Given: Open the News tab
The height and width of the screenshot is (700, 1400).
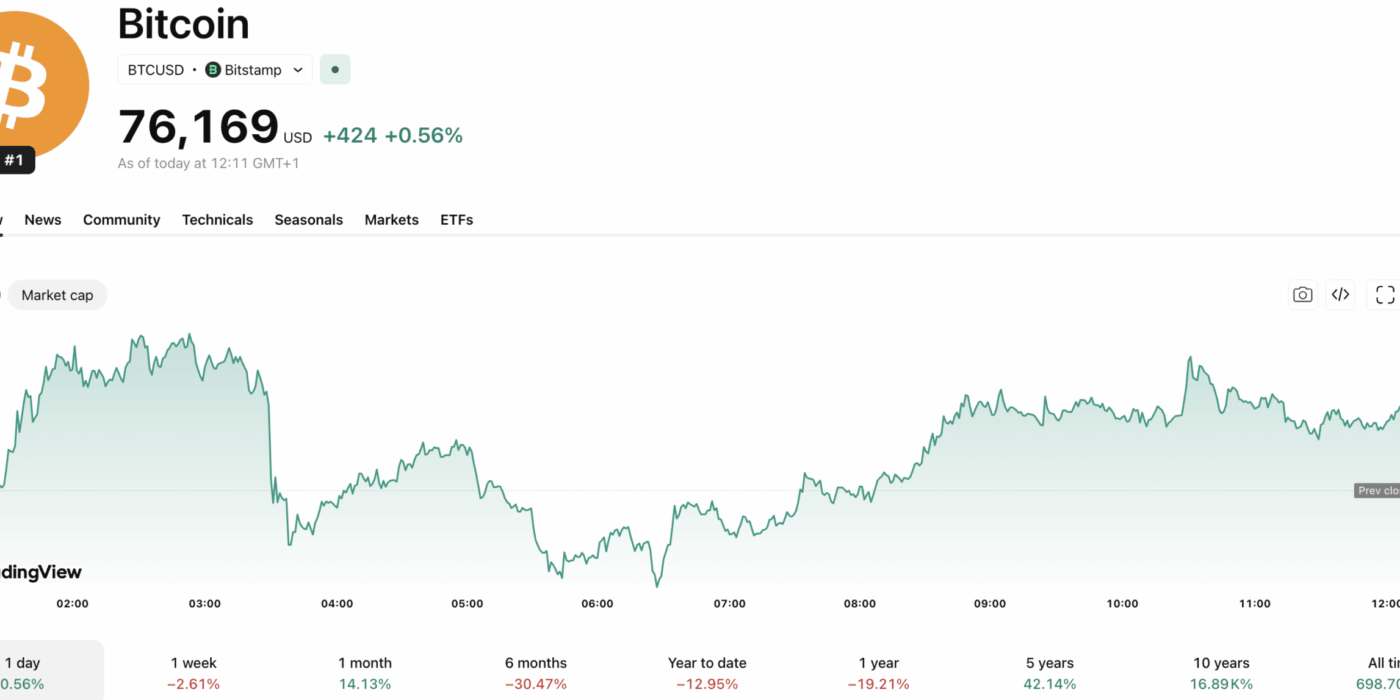Looking at the screenshot, I should point(43,220).
